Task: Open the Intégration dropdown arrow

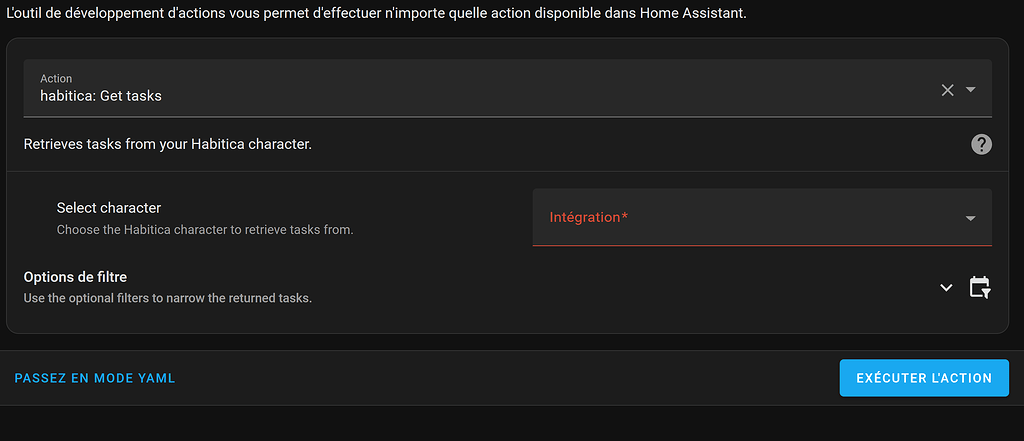Action: pyautogui.click(x=970, y=218)
